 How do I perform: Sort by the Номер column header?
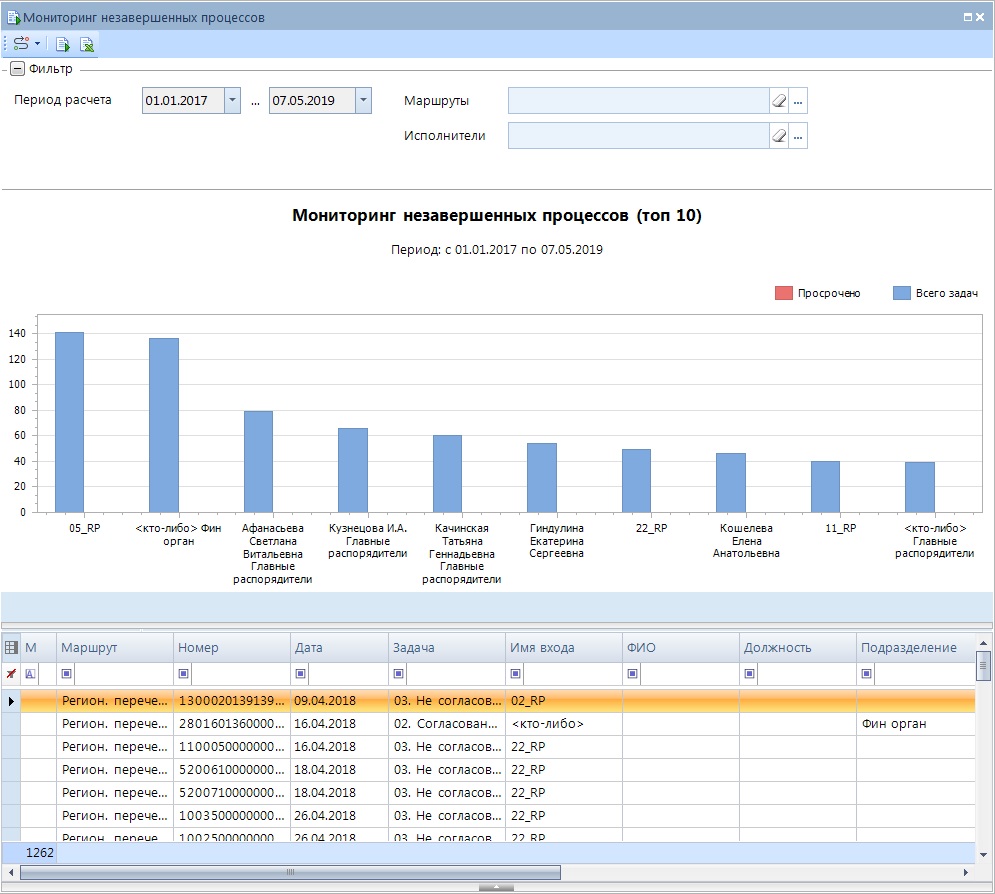pos(231,648)
